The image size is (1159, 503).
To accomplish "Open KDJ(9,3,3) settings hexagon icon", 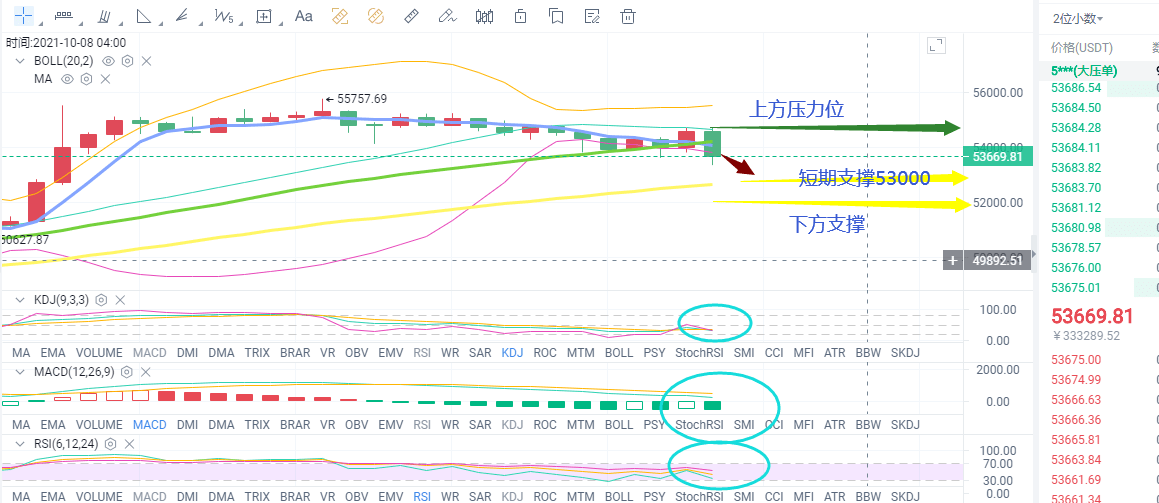I will tap(101, 300).
